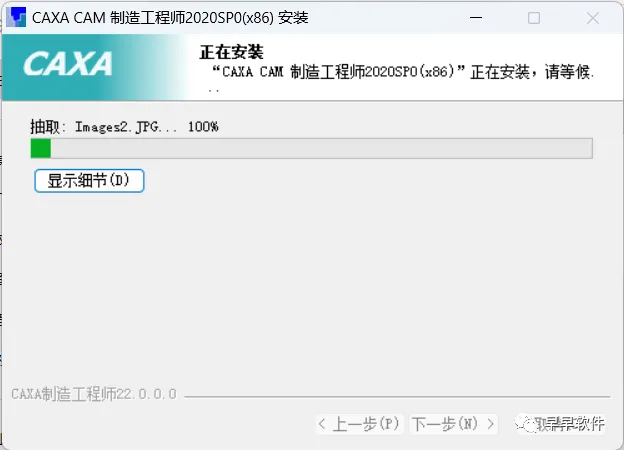Minimize the CAXA CAM installer window

click(x=476, y=18)
